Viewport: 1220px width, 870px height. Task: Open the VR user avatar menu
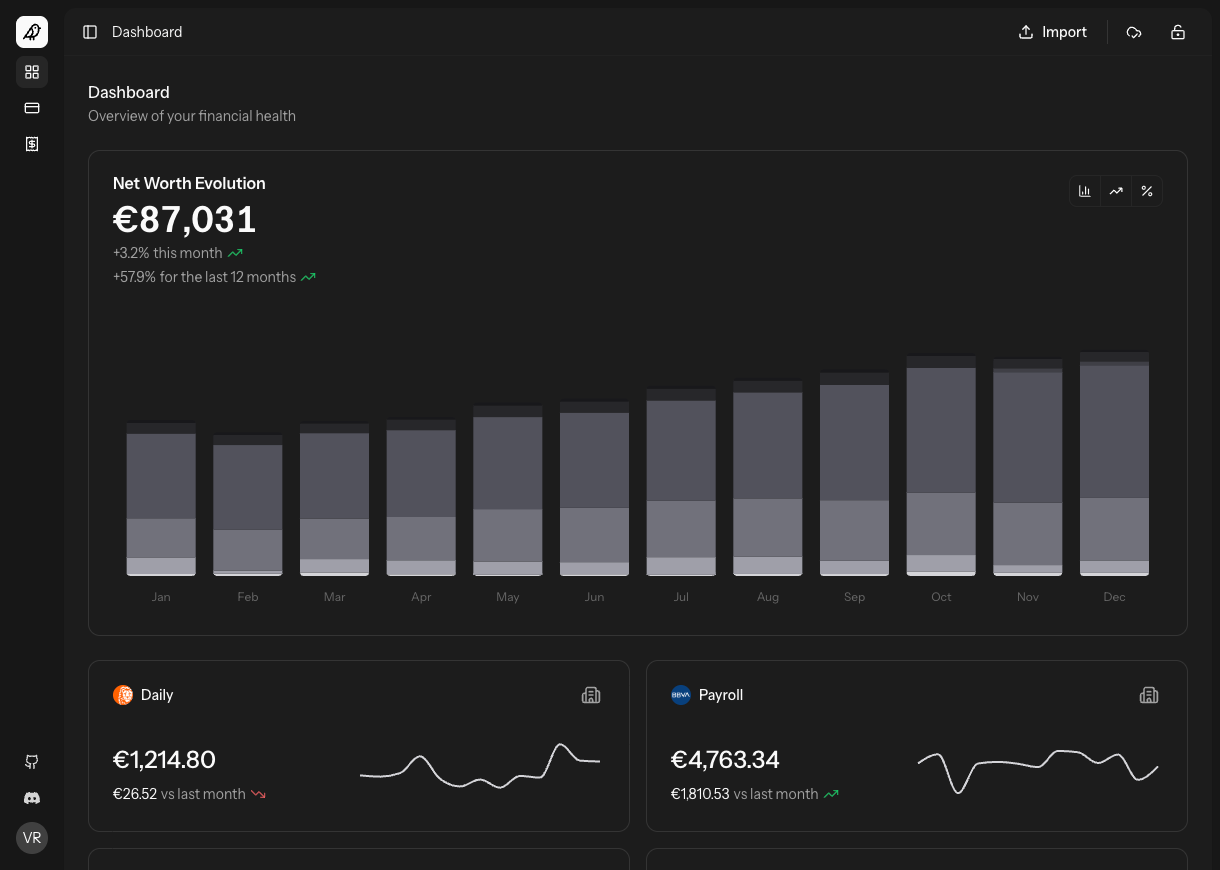[x=32, y=838]
